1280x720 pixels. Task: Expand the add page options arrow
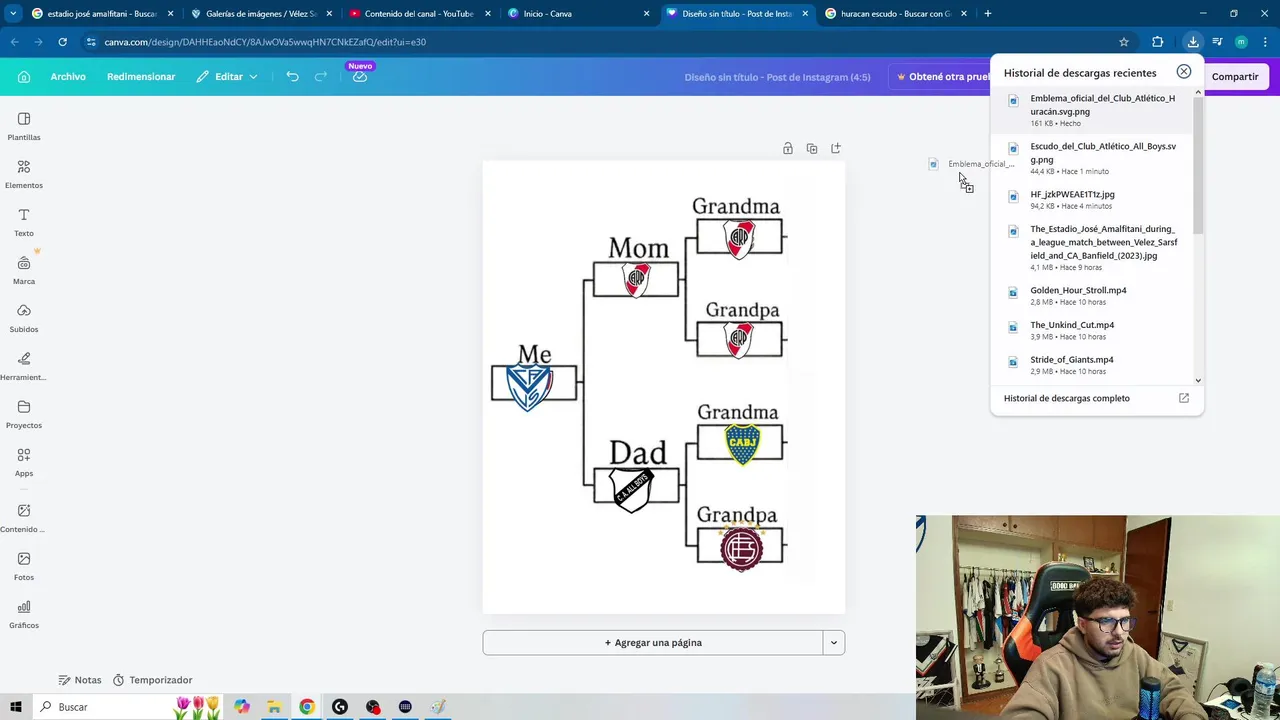[834, 642]
